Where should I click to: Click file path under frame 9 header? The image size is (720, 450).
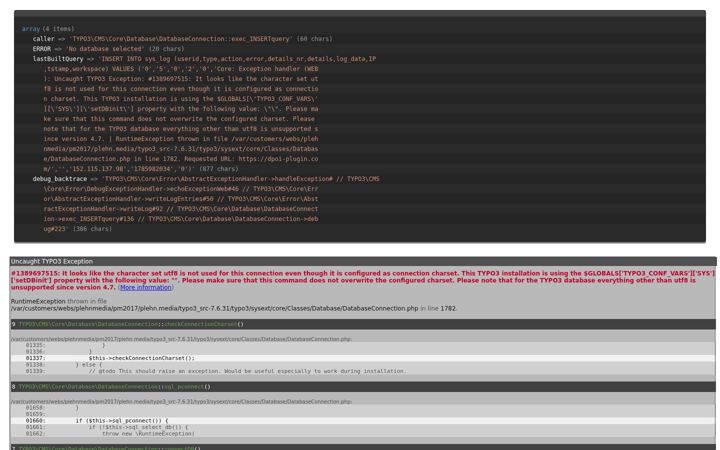pos(181,339)
